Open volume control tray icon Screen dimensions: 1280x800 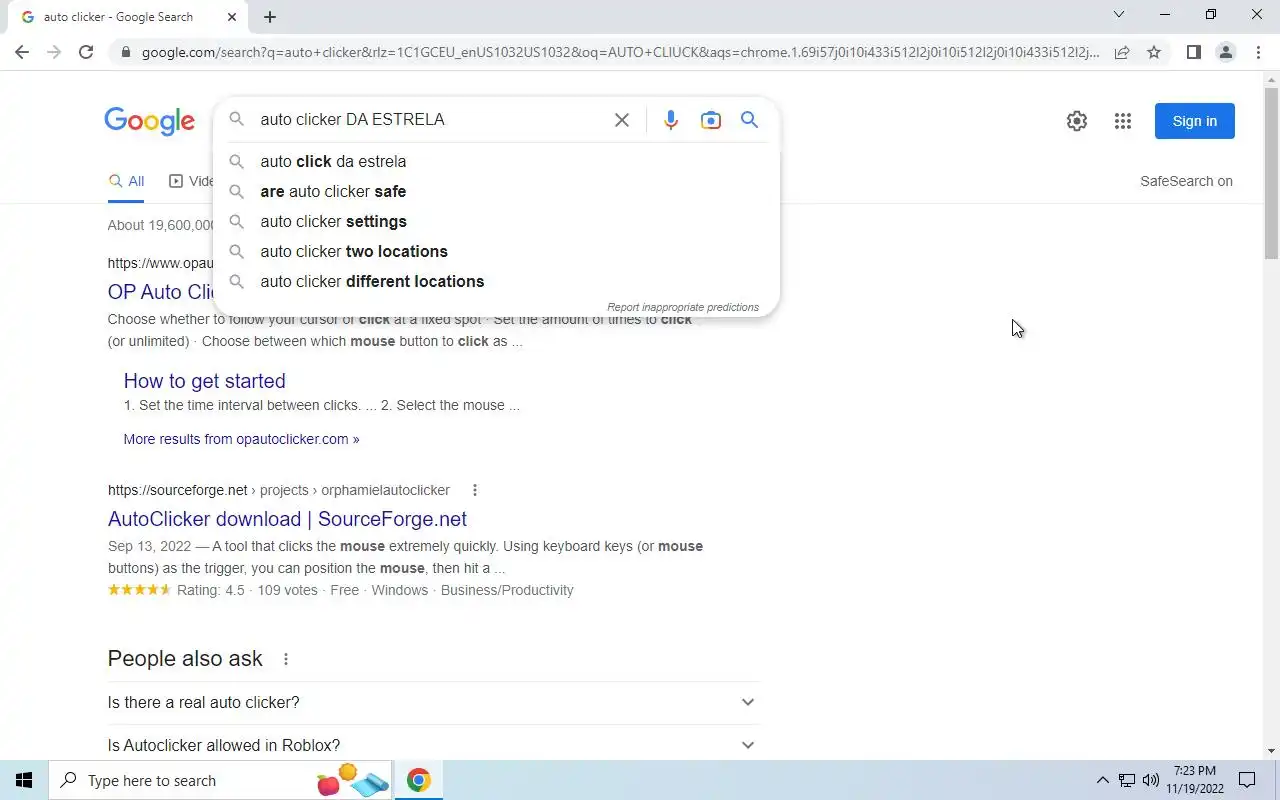pos(1151,780)
